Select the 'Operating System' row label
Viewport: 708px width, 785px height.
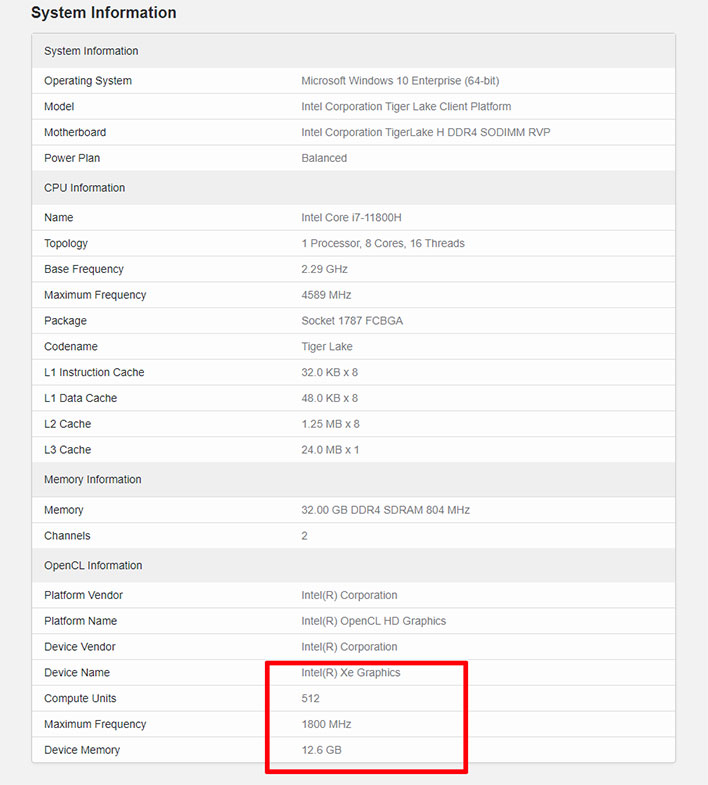88,81
